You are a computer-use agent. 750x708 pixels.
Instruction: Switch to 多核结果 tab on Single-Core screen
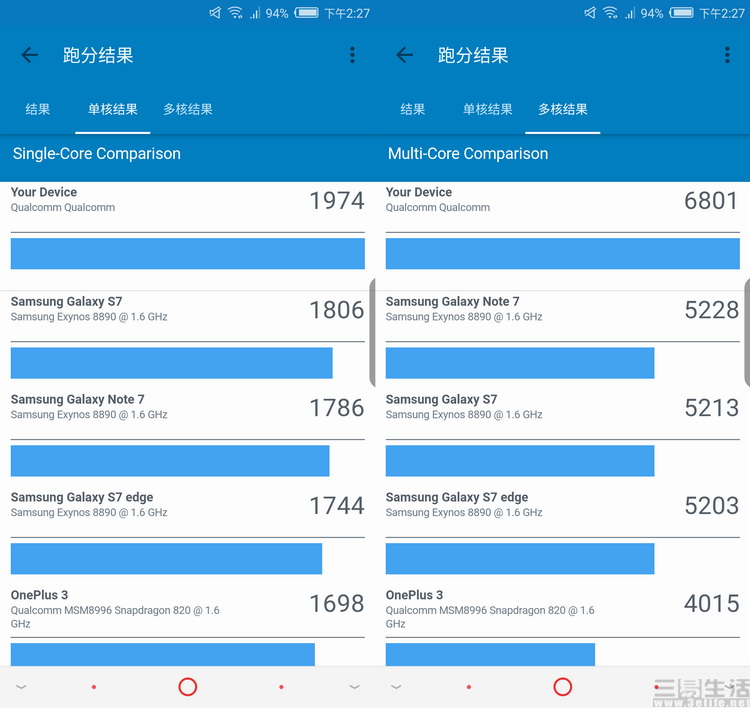(188, 109)
